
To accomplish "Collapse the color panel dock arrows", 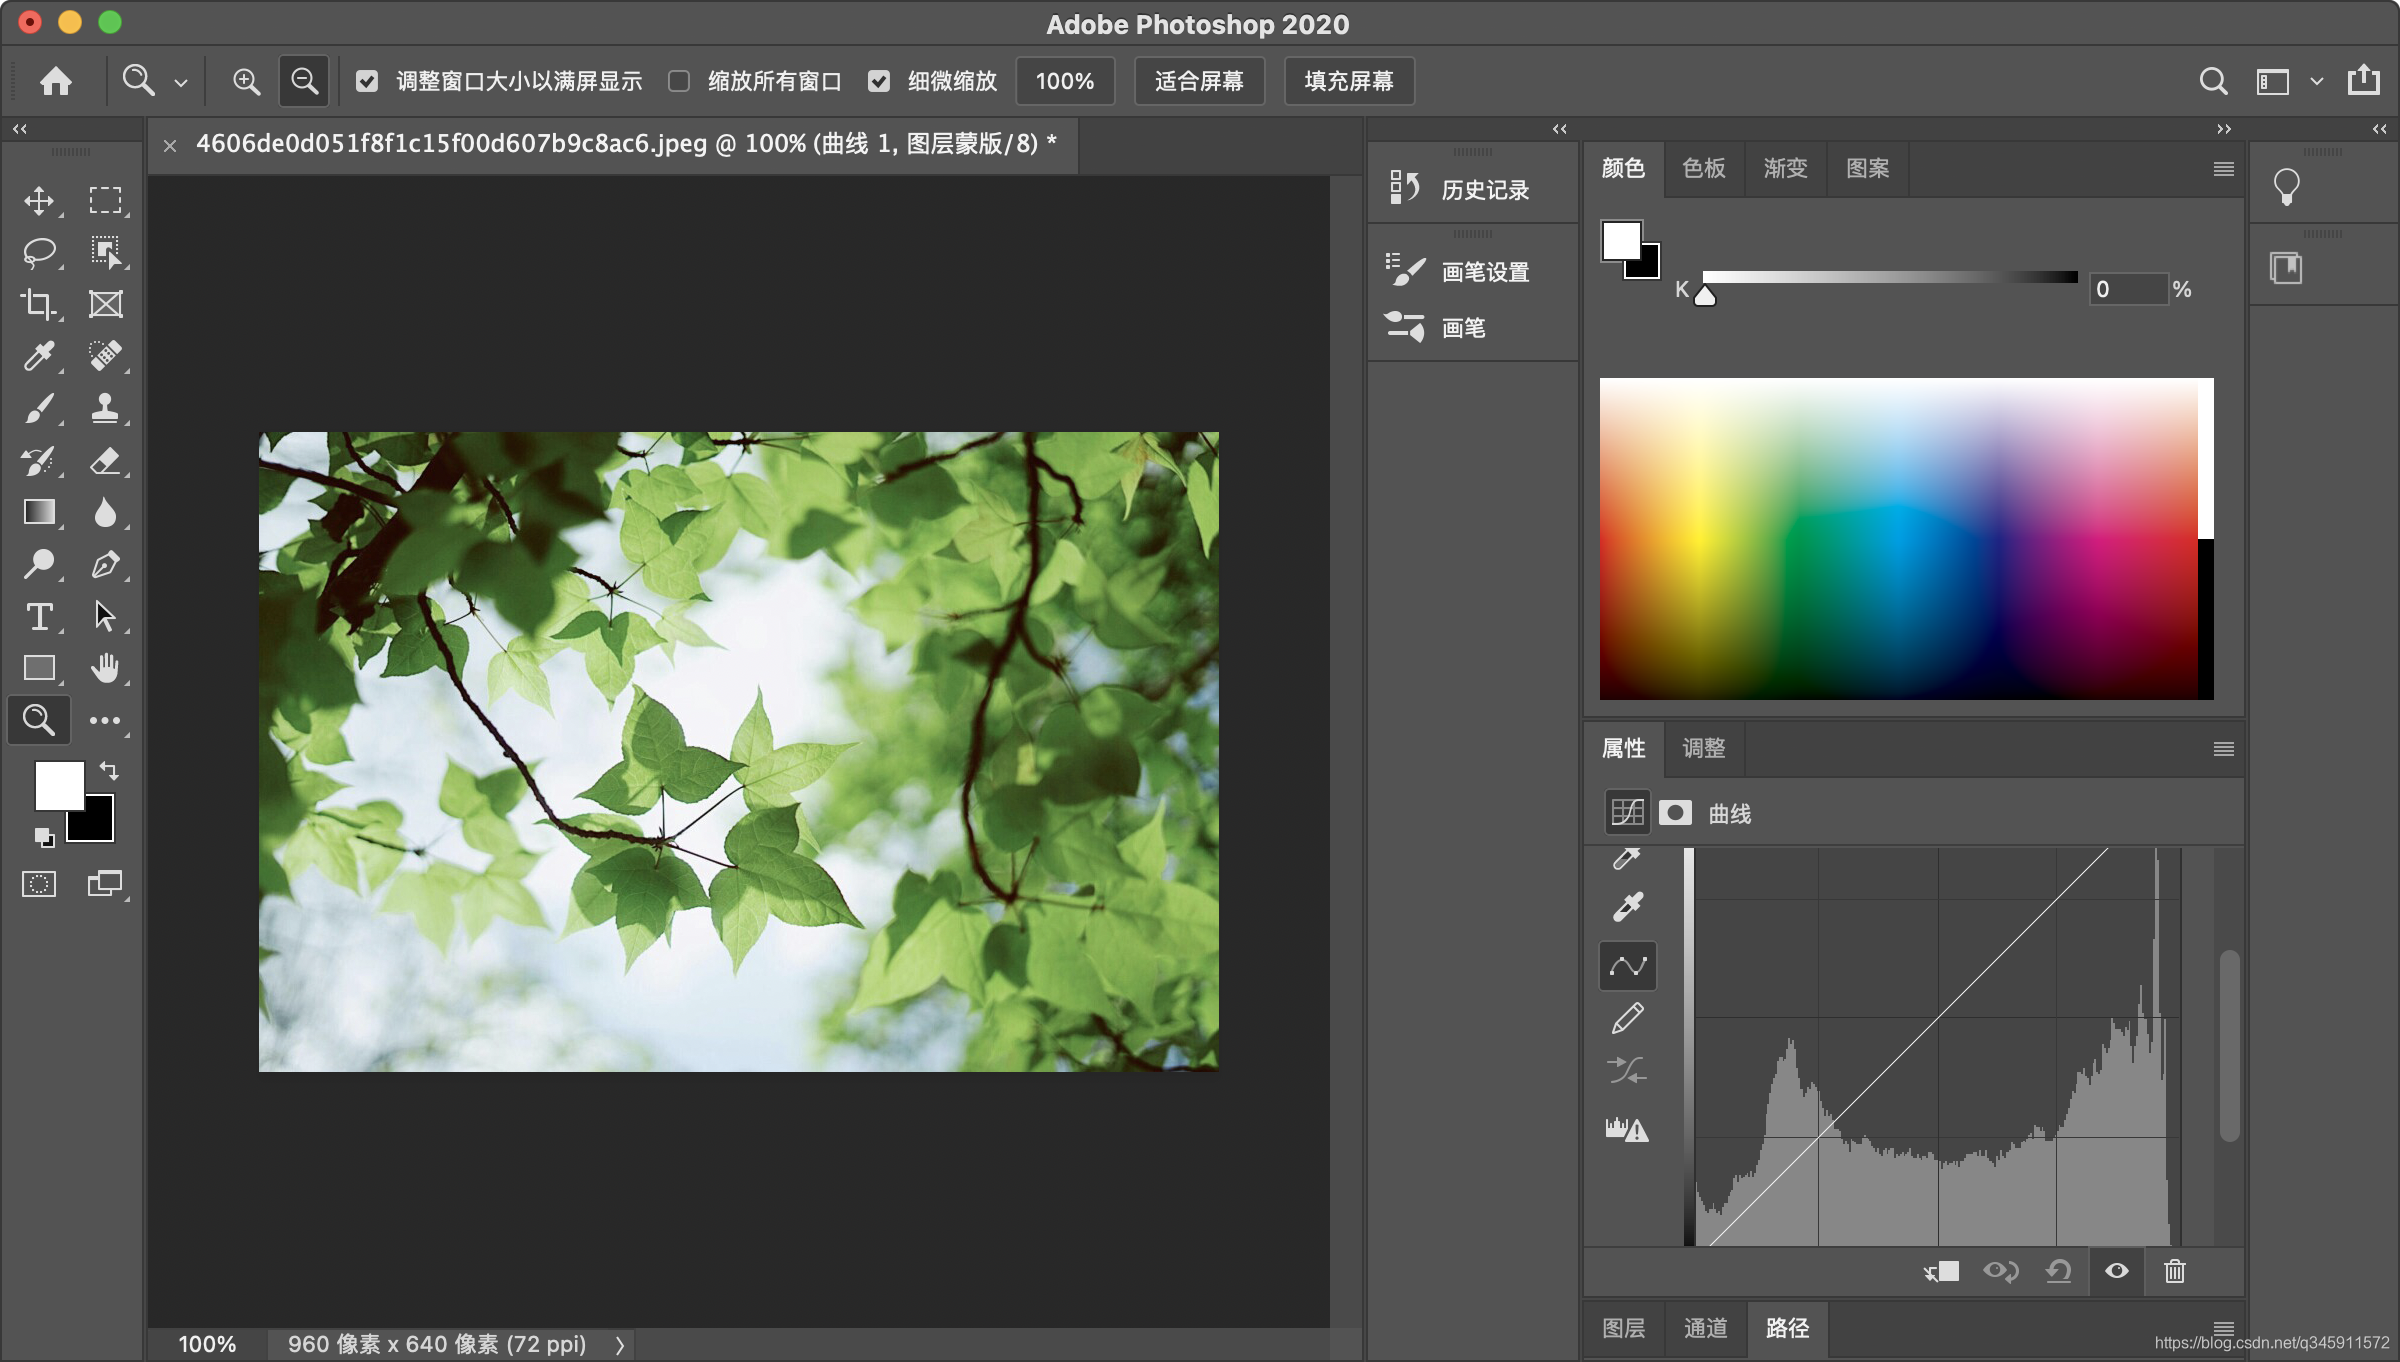I will (x=2224, y=129).
